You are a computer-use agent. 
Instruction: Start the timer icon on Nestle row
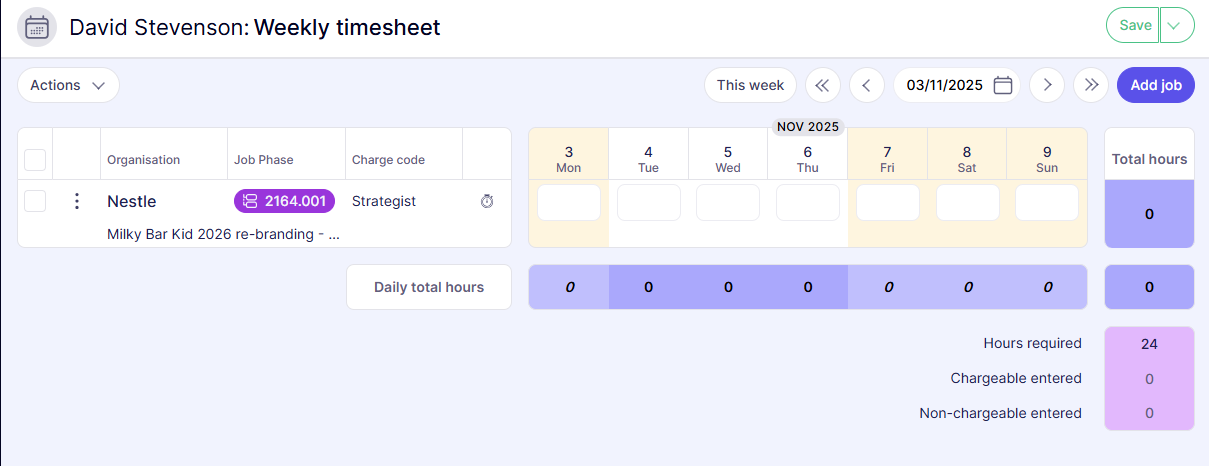coord(487,201)
